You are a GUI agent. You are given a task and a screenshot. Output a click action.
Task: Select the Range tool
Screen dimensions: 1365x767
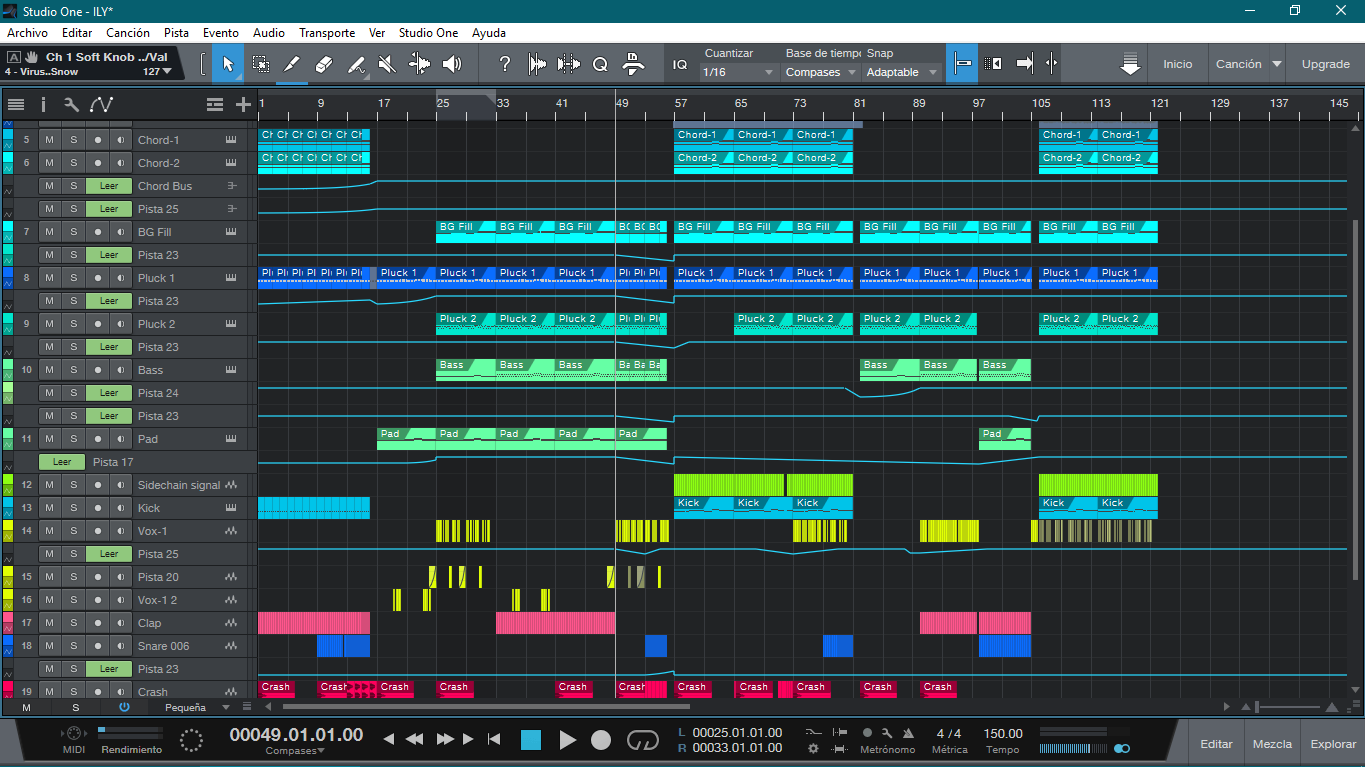(x=260, y=64)
